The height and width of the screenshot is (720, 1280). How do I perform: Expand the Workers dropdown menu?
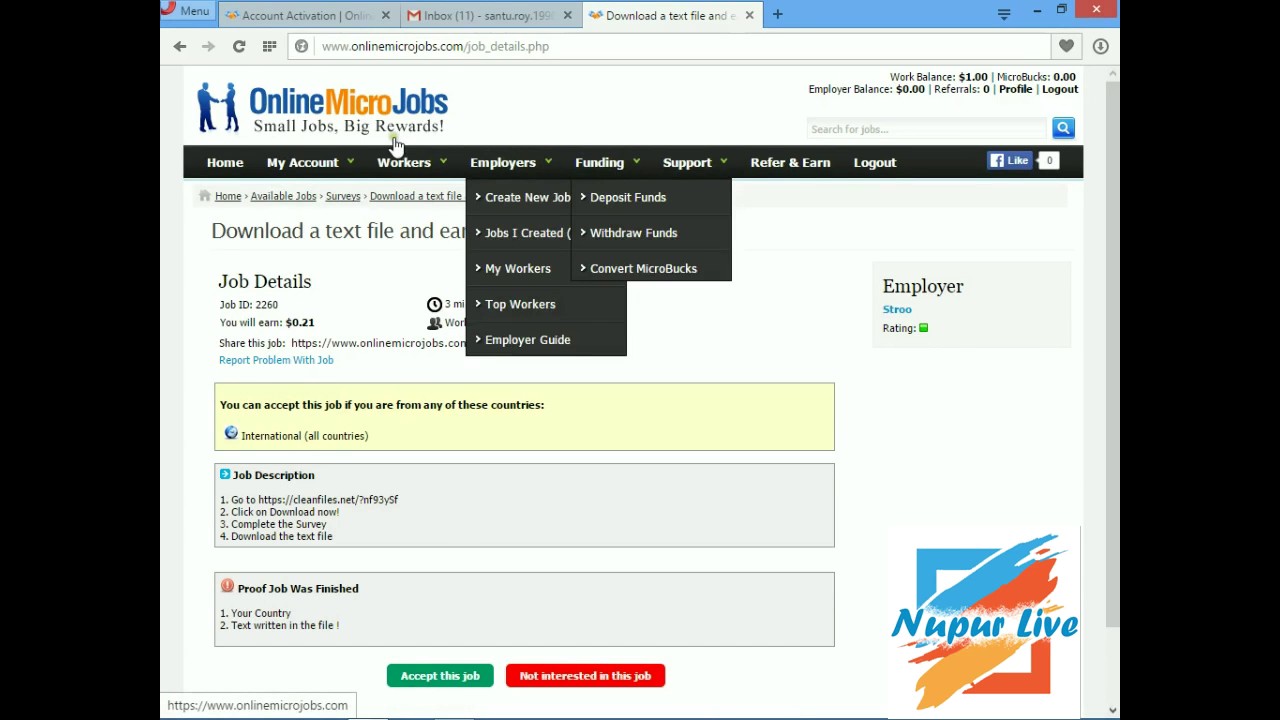pyautogui.click(x=411, y=162)
